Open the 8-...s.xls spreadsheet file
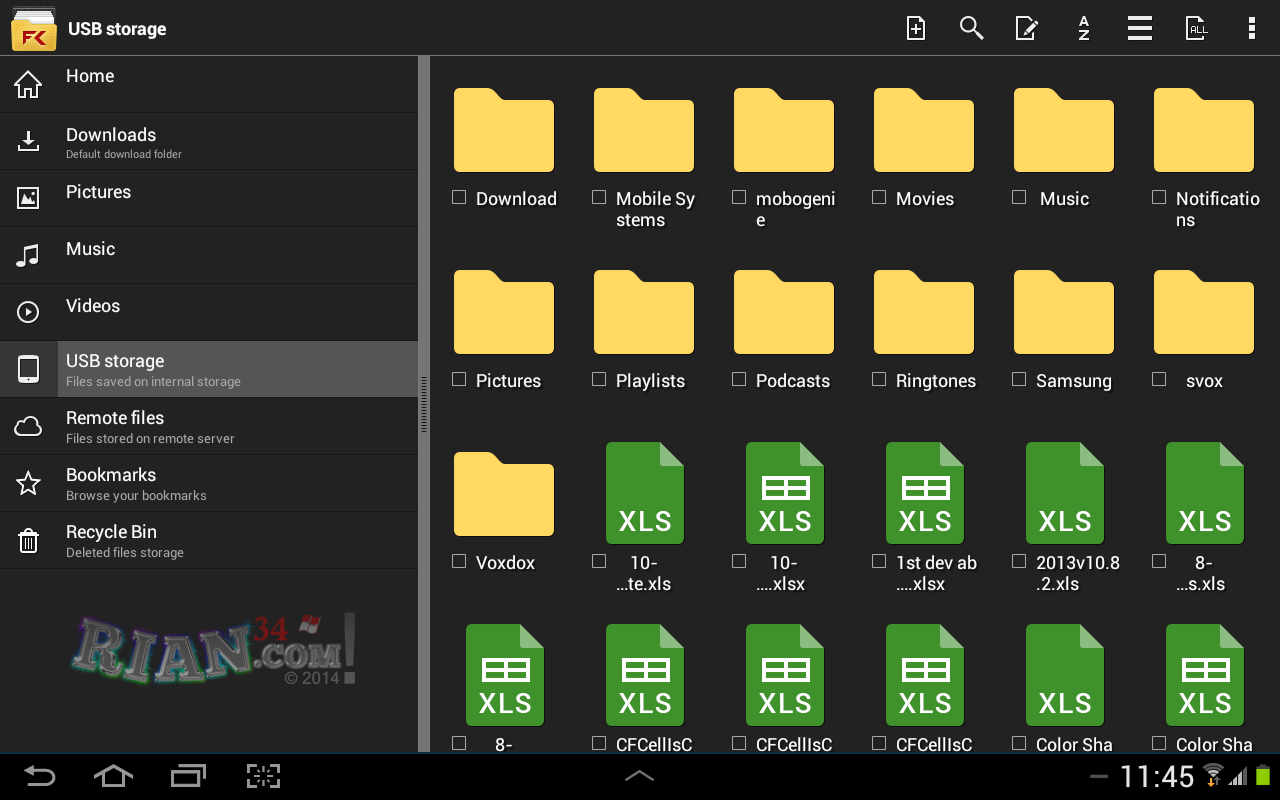The image size is (1280, 800). pos(1204,493)
